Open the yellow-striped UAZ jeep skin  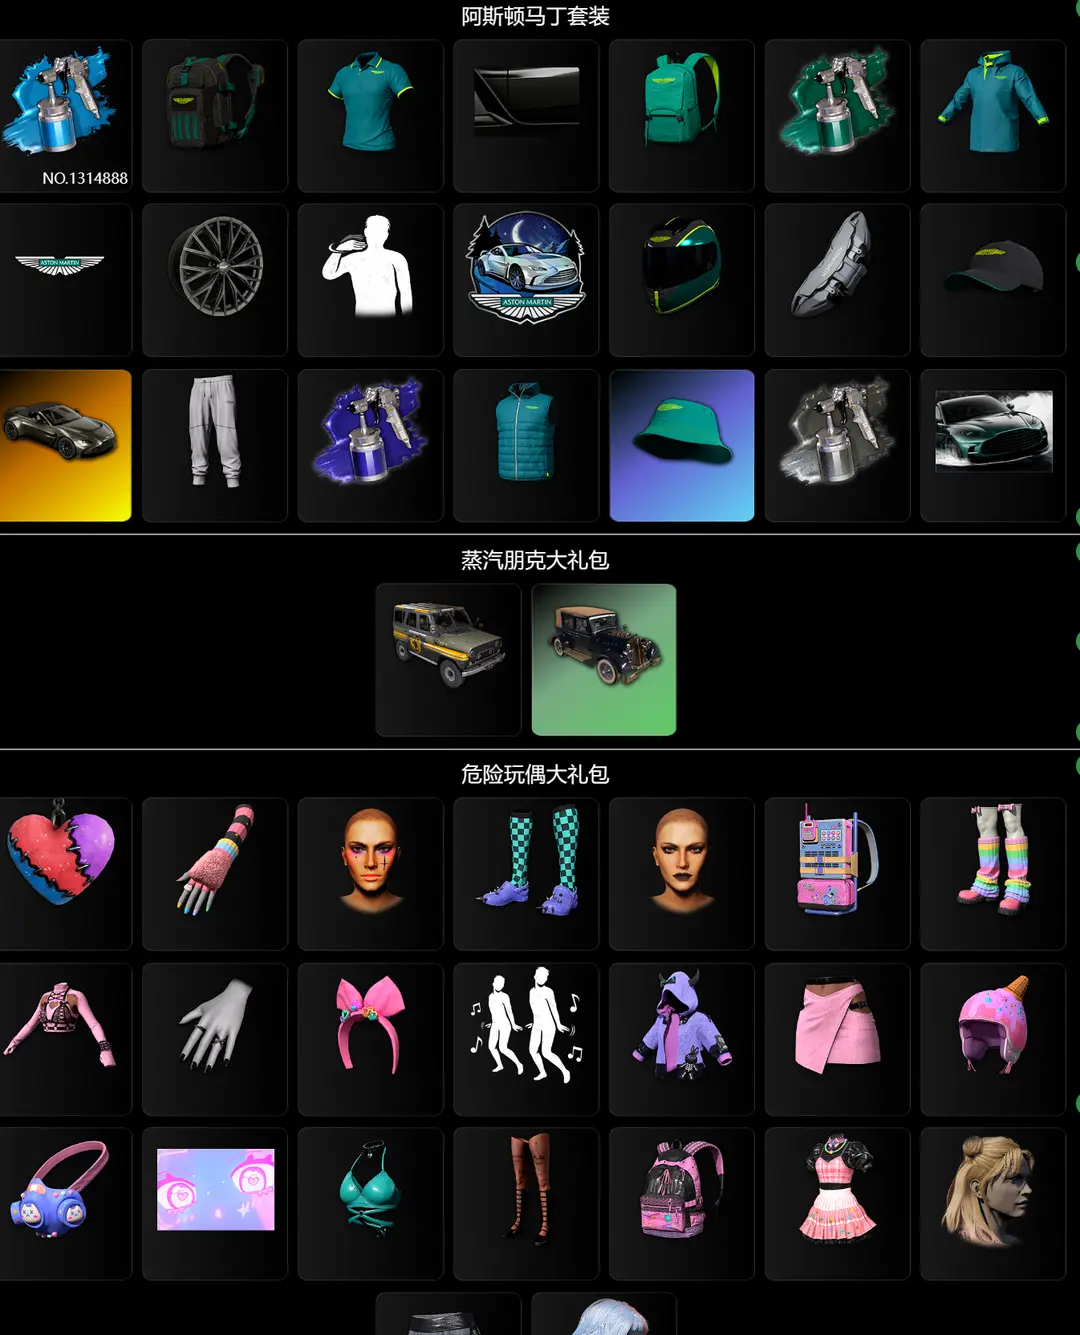tap(448, 659)
